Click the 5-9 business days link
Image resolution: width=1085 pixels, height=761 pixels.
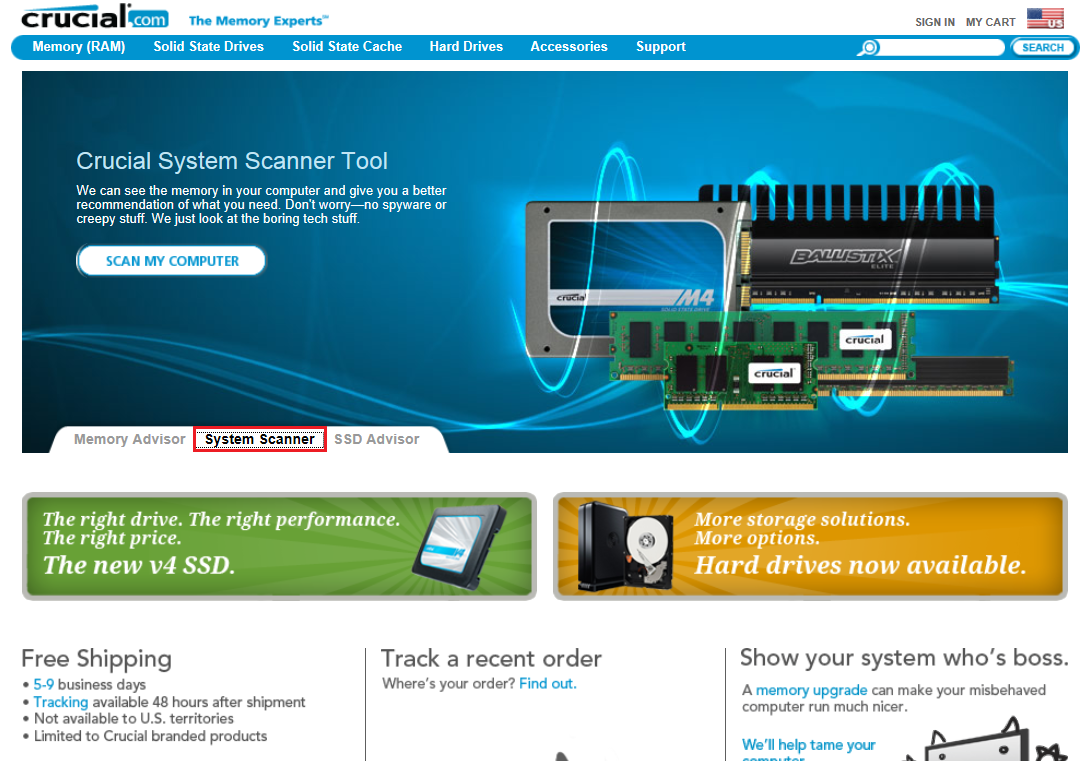coord(44,684)
